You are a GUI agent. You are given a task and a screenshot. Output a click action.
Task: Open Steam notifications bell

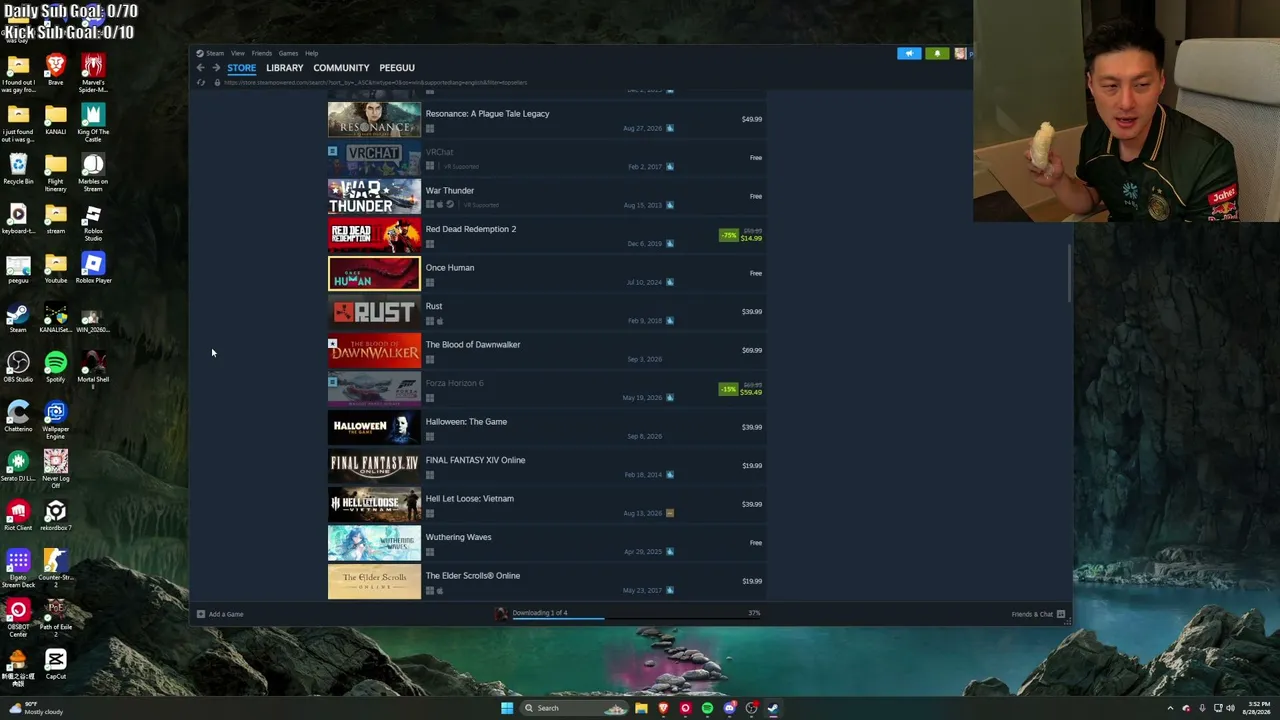tap(937, 53)
